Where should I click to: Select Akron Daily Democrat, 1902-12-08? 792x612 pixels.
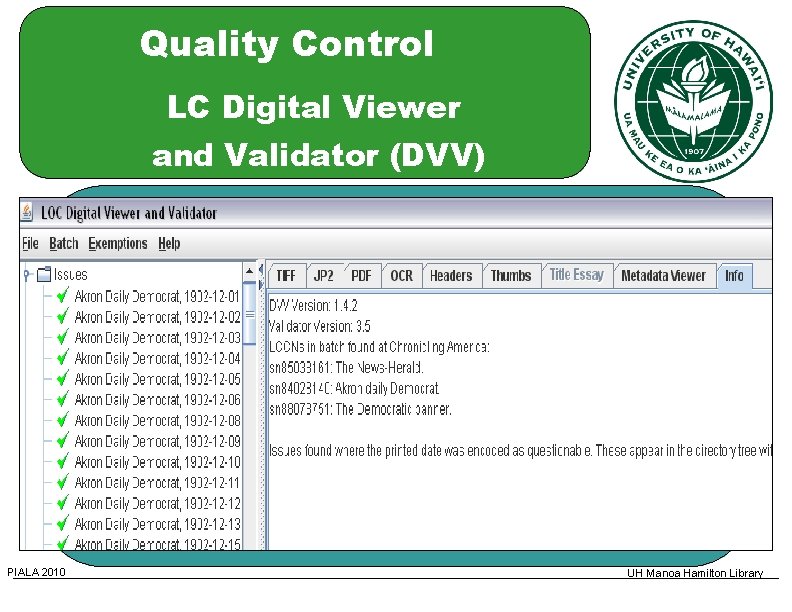(x=157, y=421)
